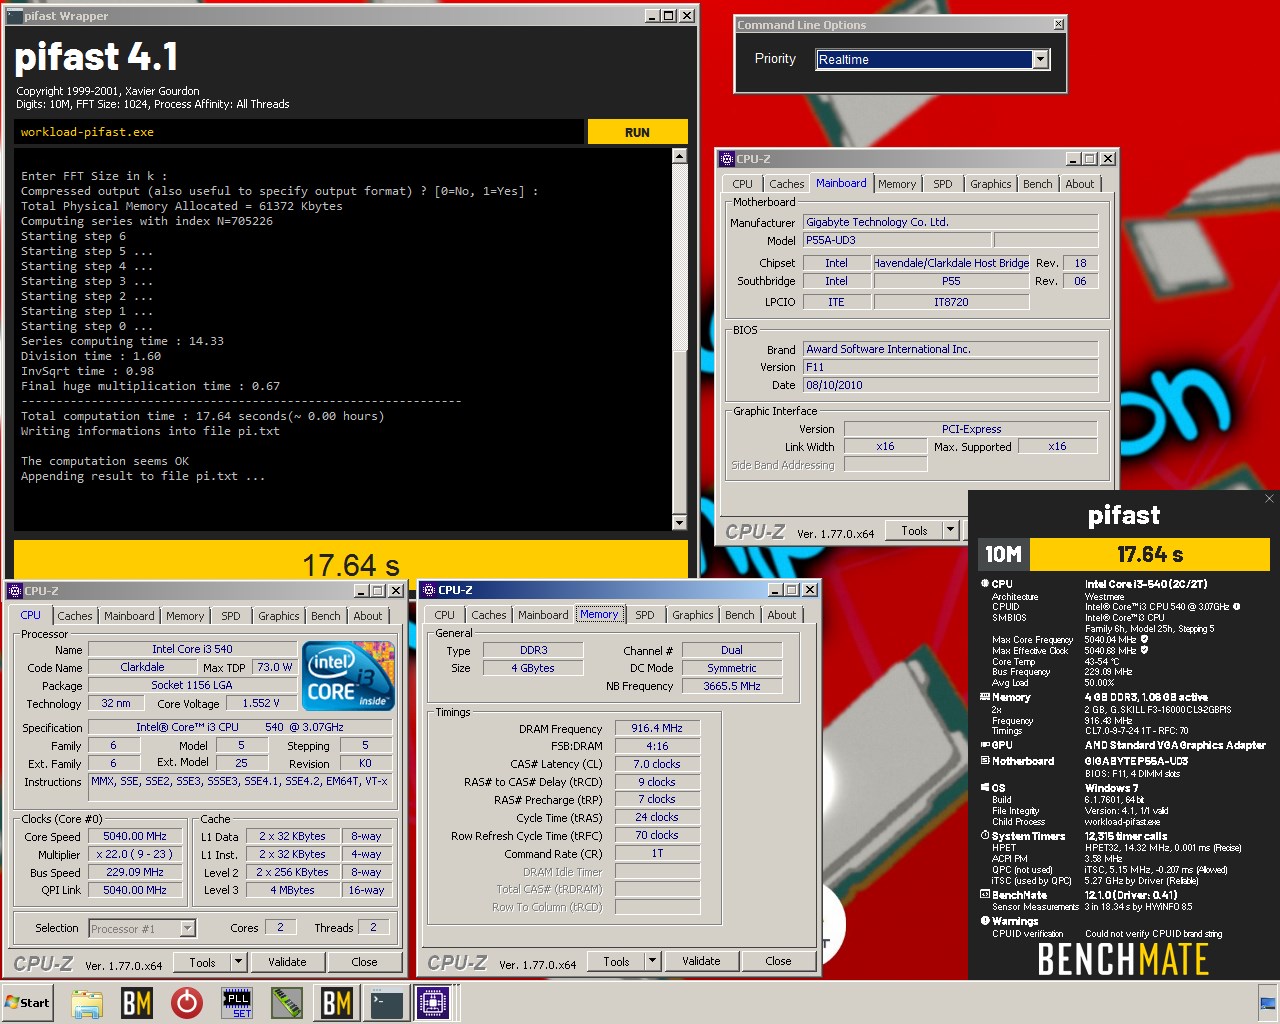Click the pifast Wrapper title bar icon

pyautogui.click(x=14, y=16)
